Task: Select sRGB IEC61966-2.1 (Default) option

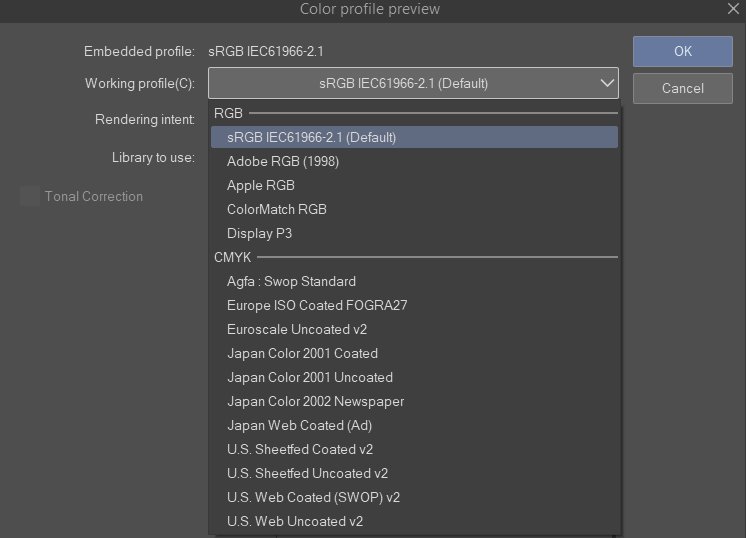Action: coord(414,137)
